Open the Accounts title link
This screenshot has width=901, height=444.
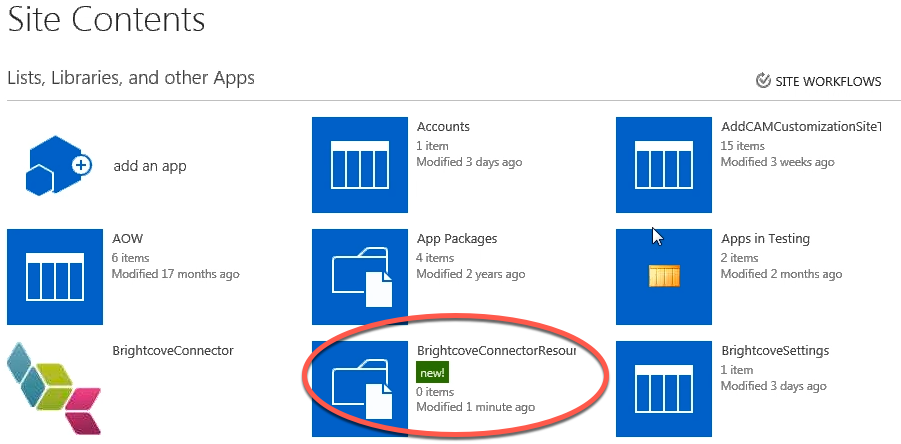click(443, 127)
